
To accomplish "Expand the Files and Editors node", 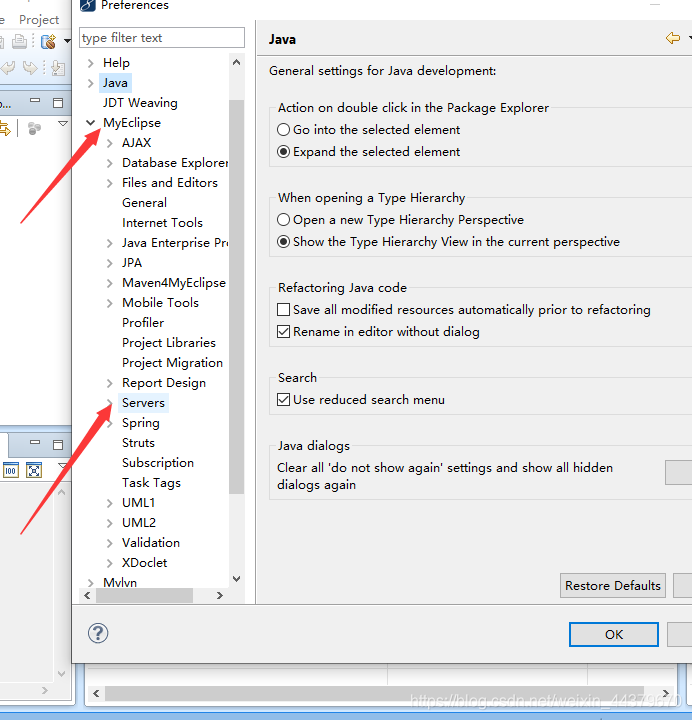I will (109, 183).
